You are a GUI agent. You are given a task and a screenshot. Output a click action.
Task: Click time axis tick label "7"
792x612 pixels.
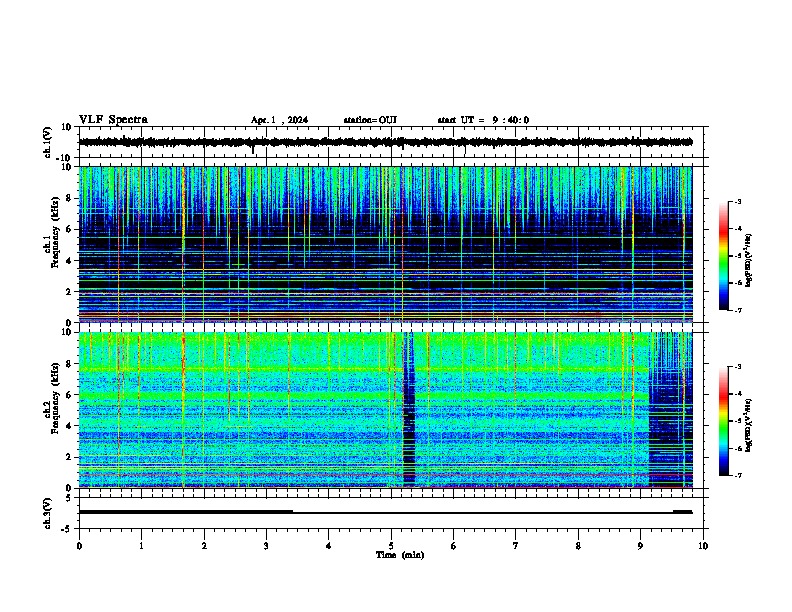click(516, 546)
